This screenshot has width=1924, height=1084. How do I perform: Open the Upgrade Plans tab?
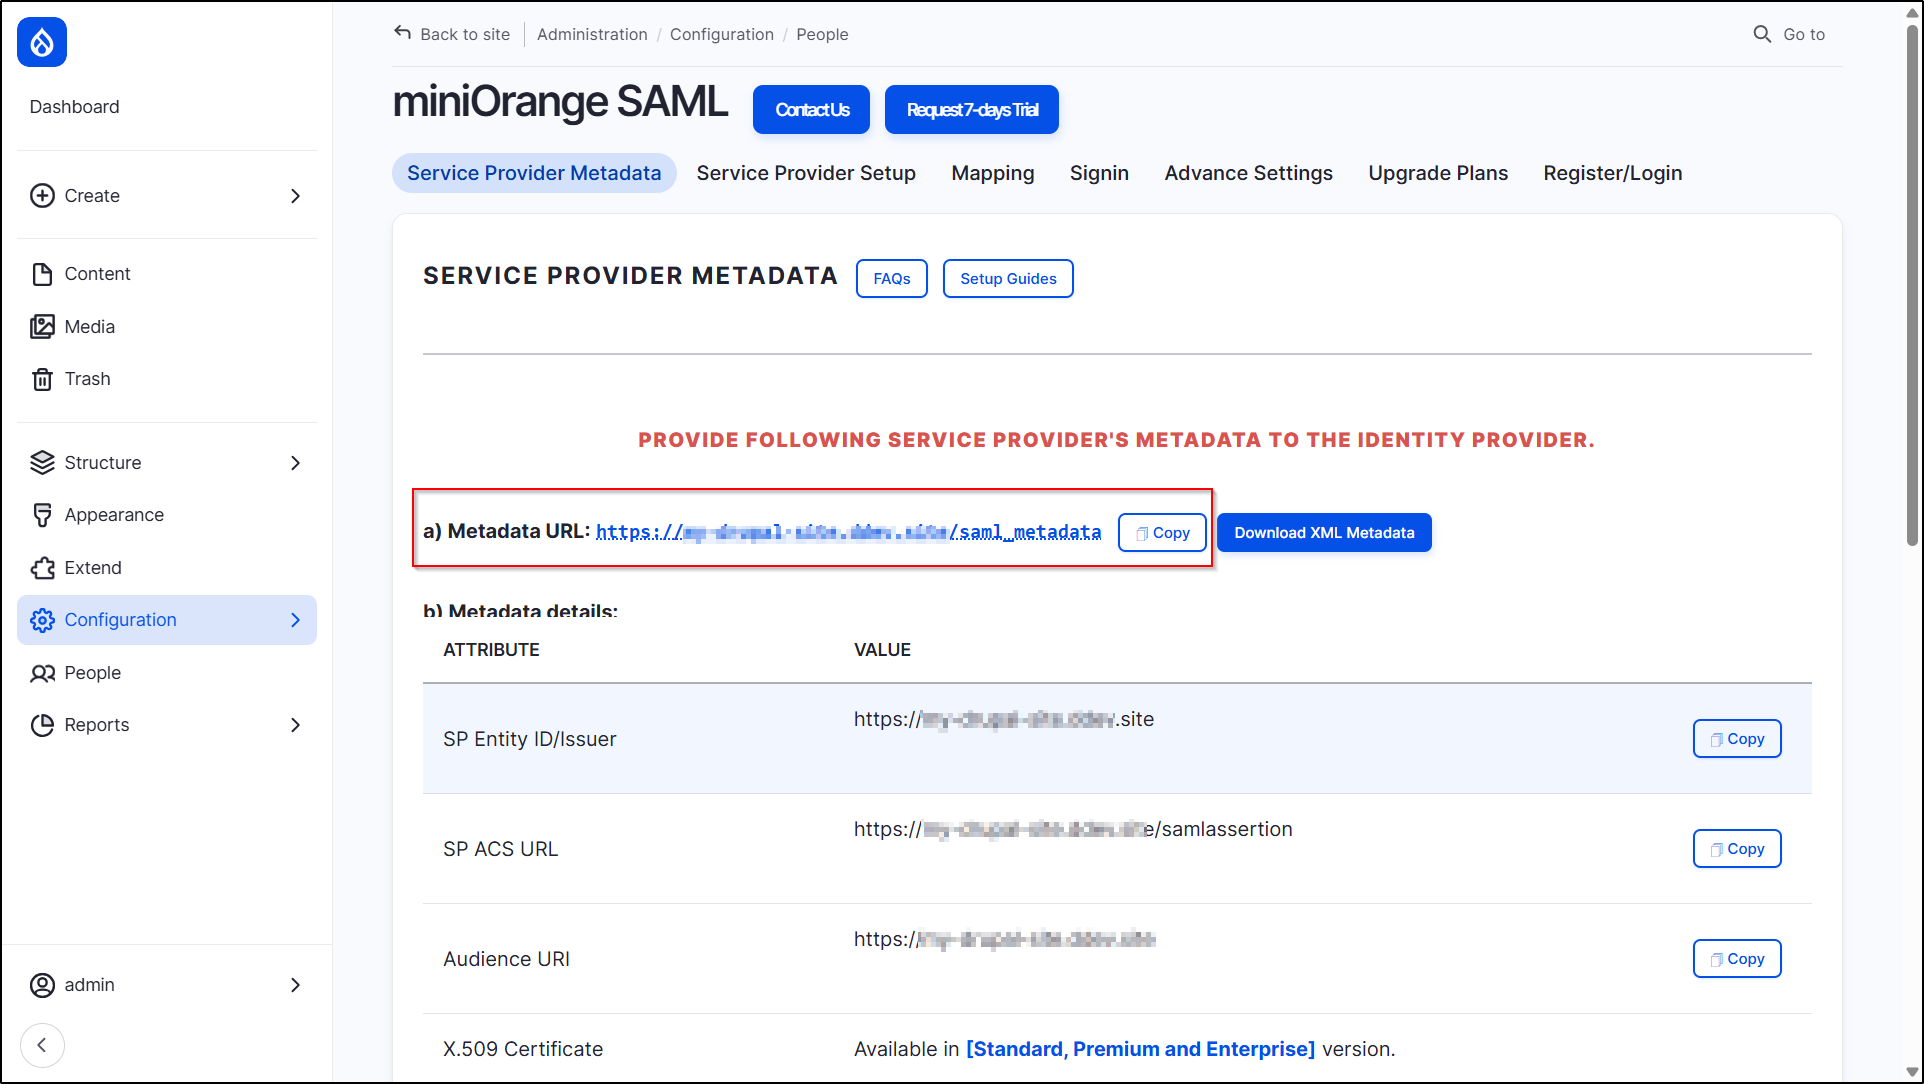click(1438, 173)
